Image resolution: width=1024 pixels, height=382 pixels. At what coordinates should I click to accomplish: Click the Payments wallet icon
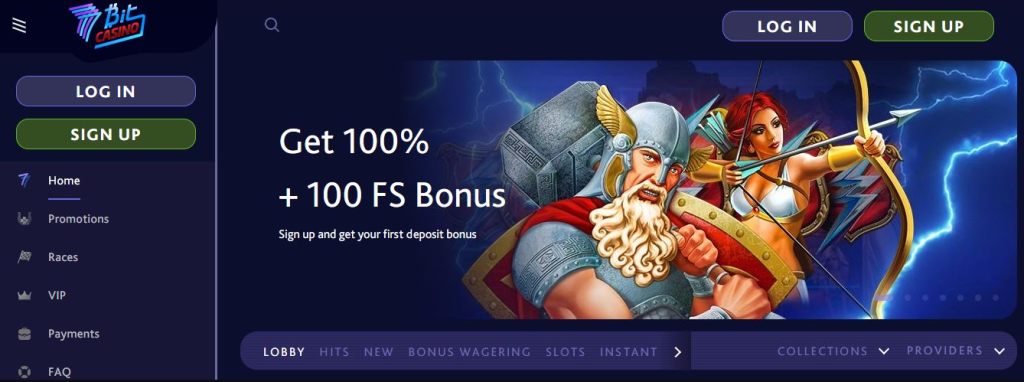[x=24, y=334]
